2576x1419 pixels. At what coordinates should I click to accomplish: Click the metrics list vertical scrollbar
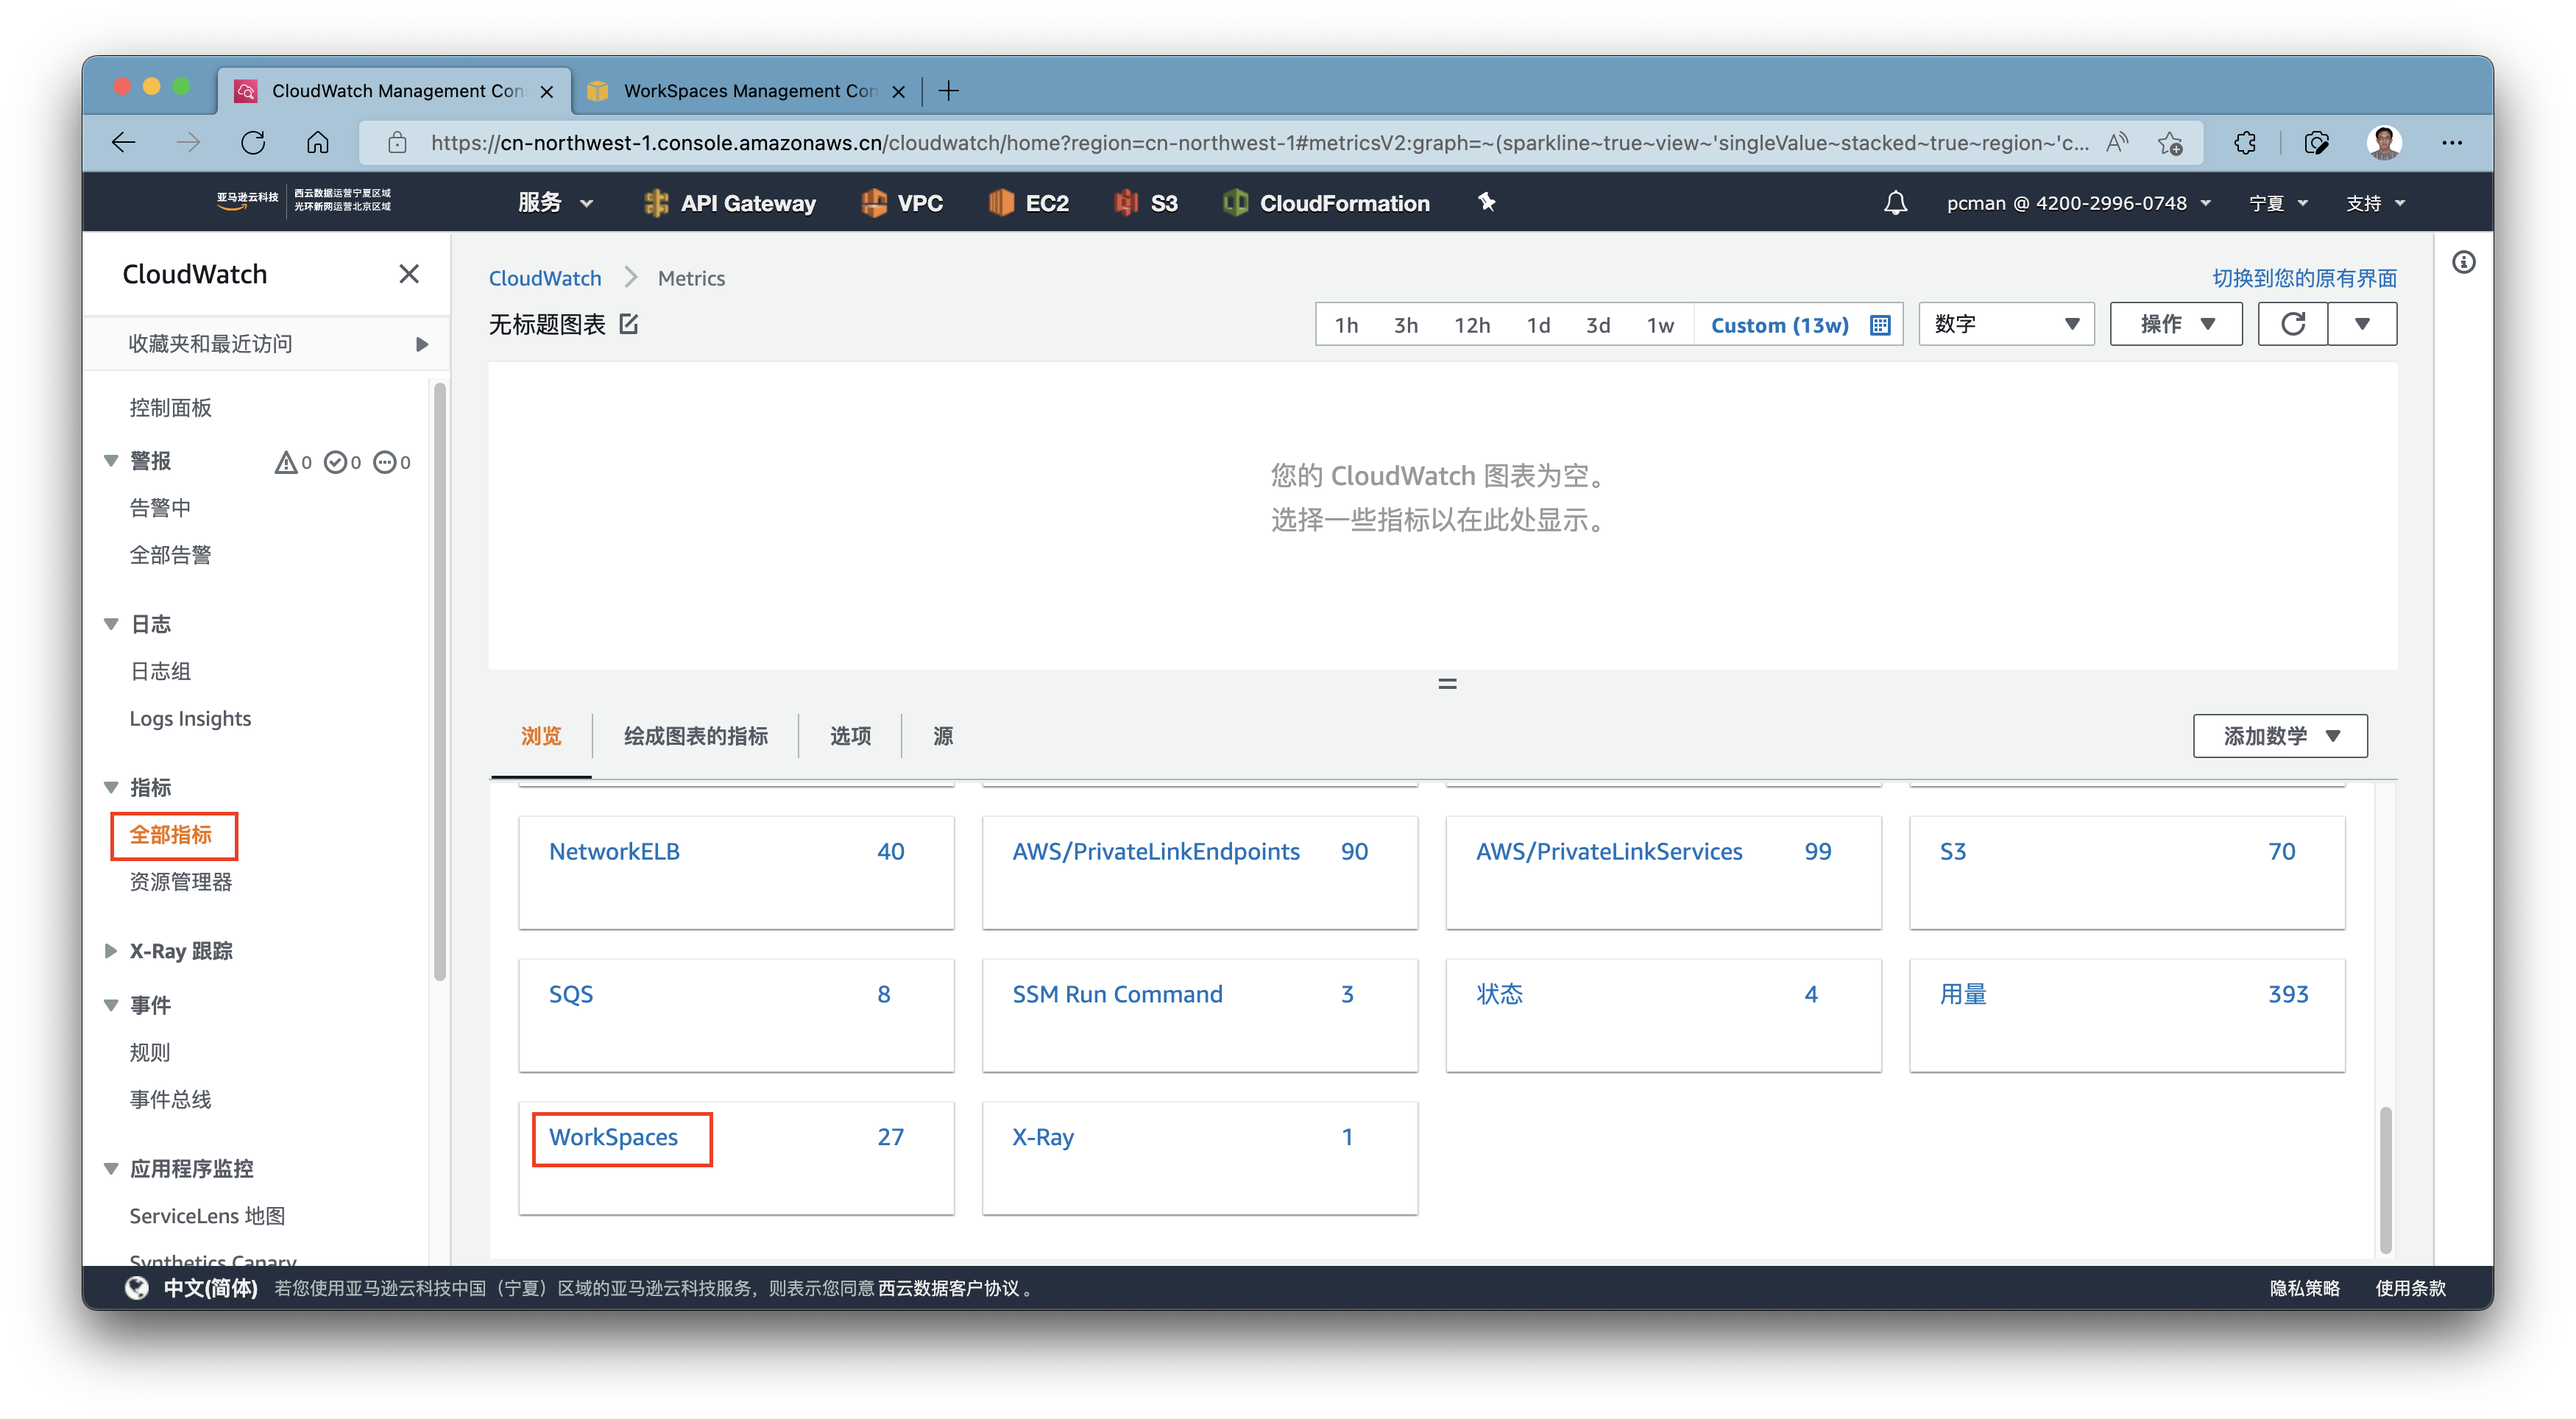pos(2385,1179)
